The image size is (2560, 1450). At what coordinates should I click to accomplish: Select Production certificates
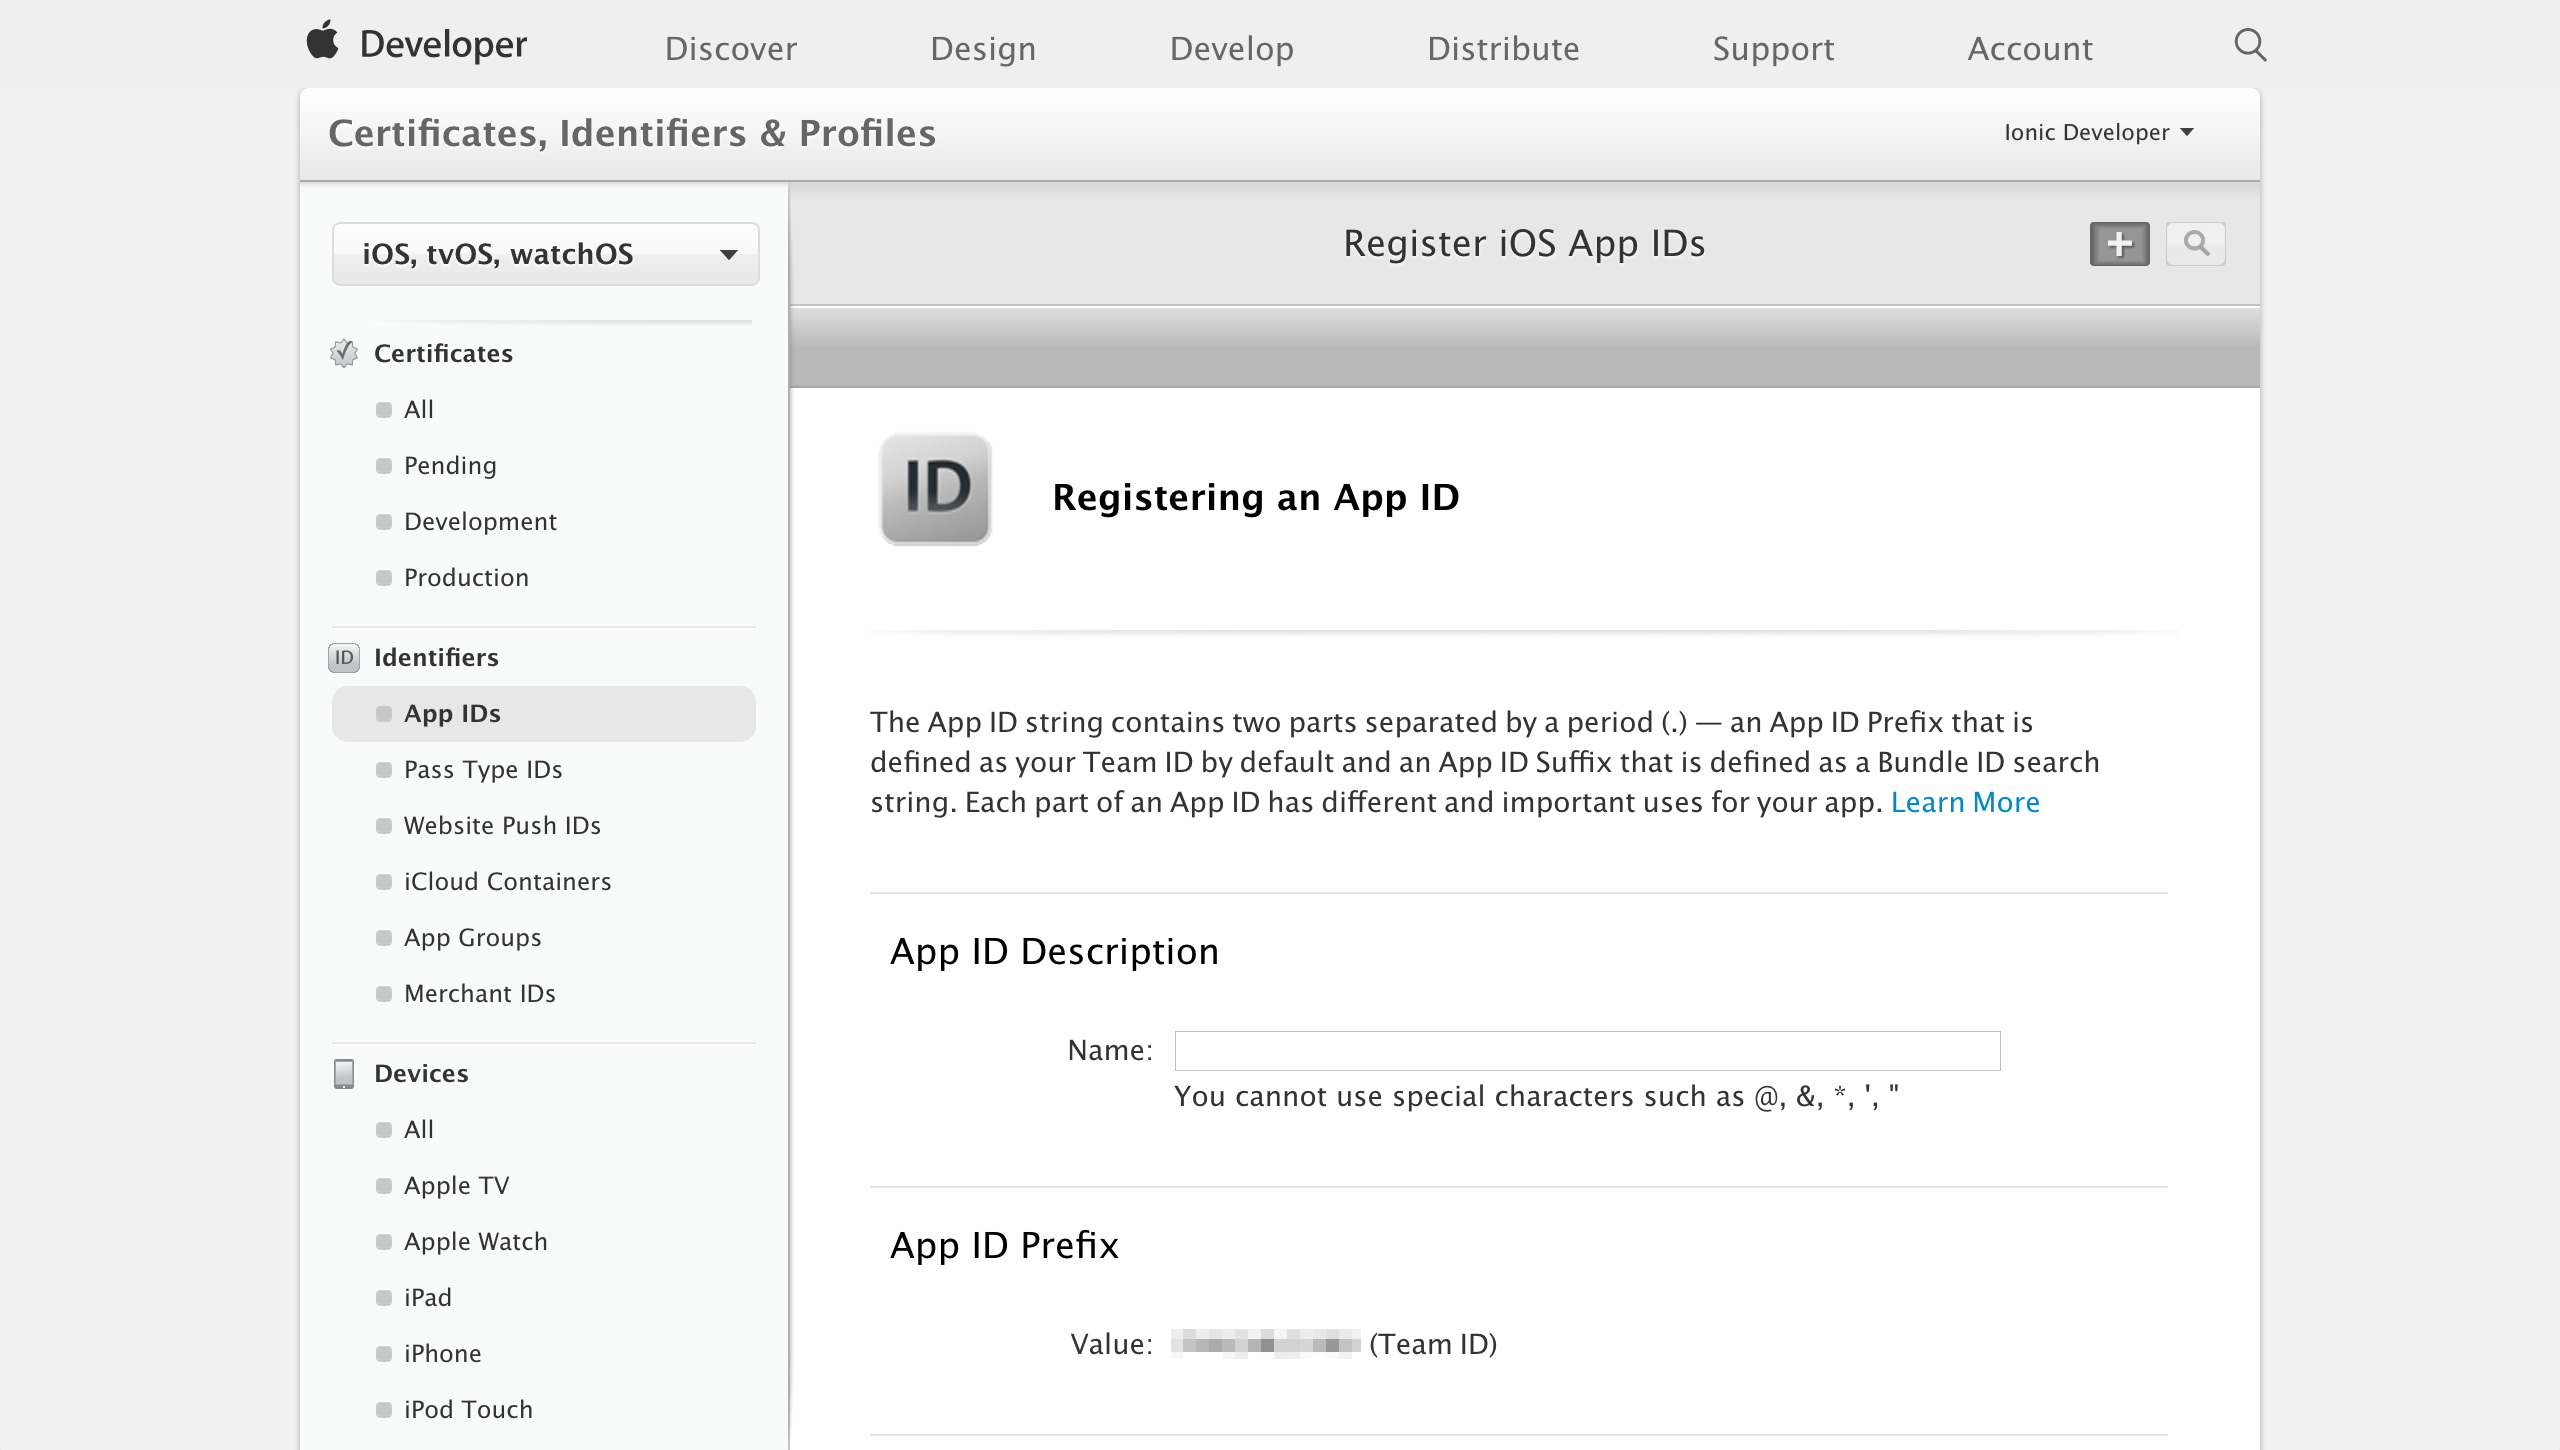point(466,577)
